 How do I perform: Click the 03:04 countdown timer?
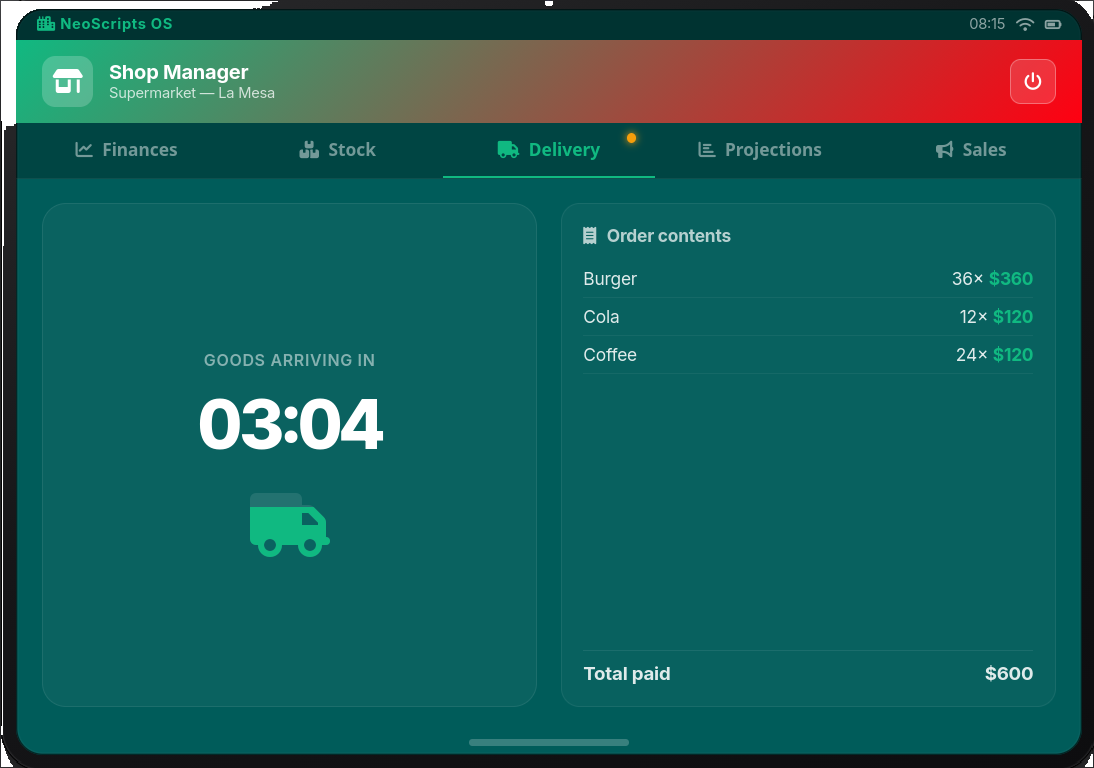point(290,424)
